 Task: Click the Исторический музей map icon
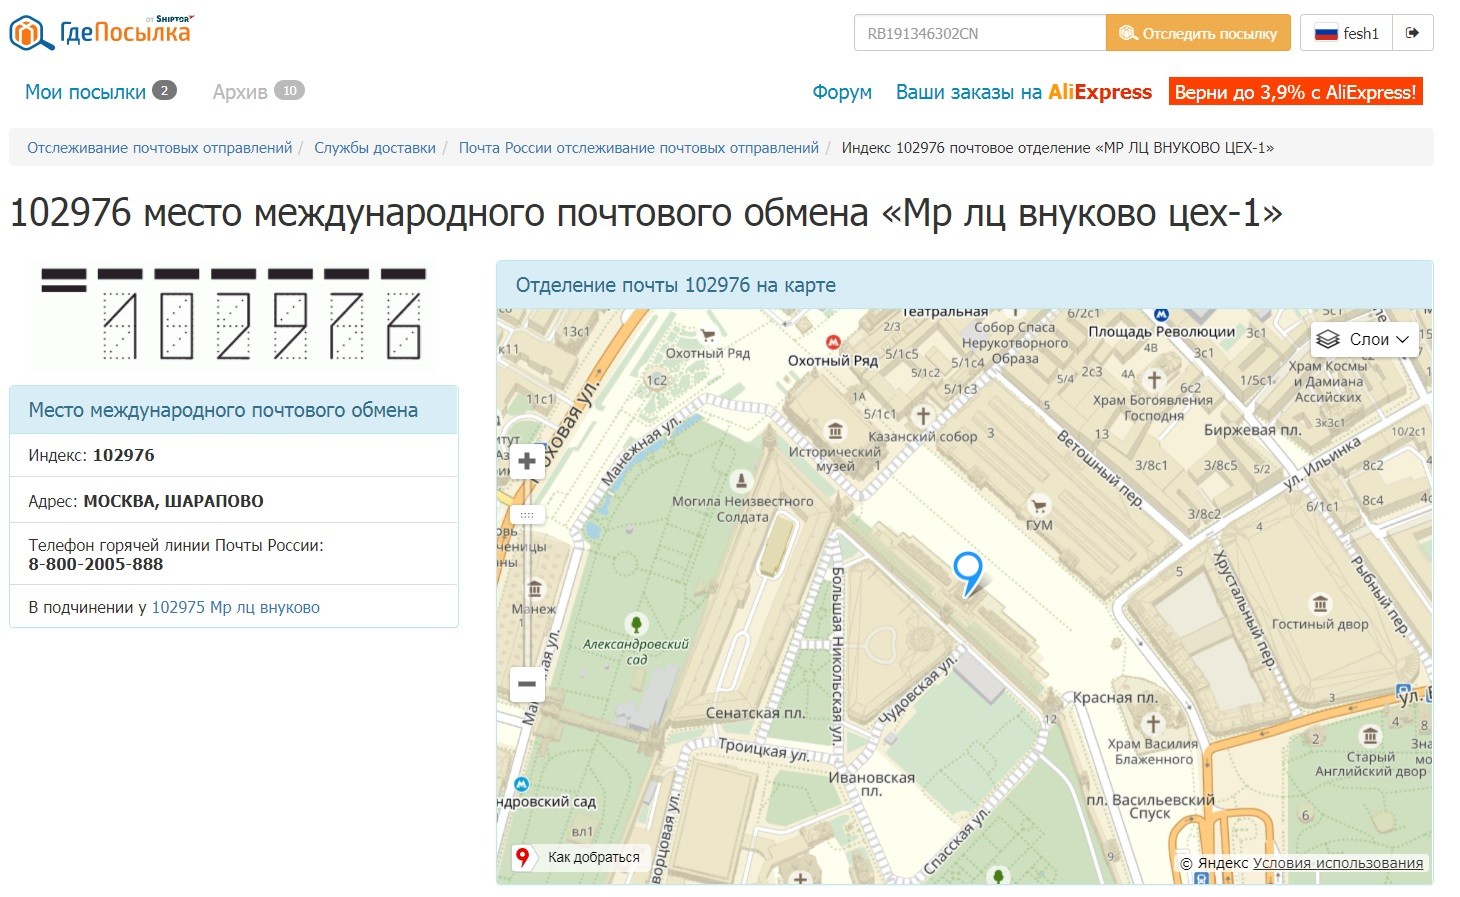pyautogui.click(x=835, y=431)
